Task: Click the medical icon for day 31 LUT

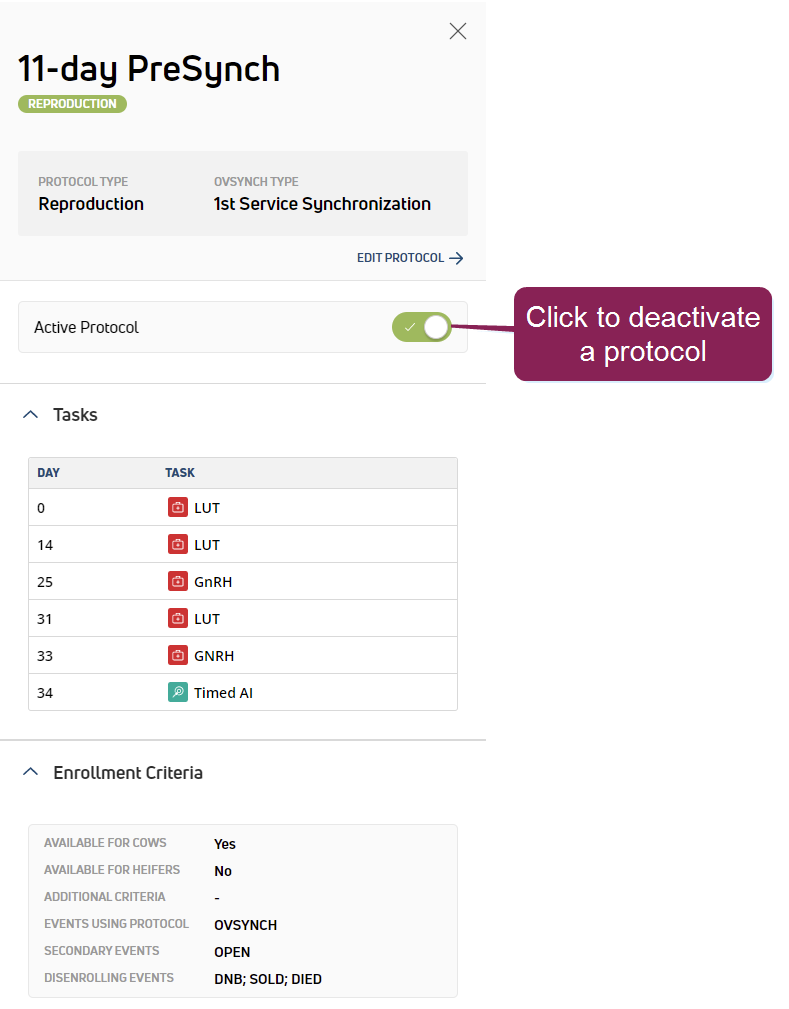Action: pos(177,618)
